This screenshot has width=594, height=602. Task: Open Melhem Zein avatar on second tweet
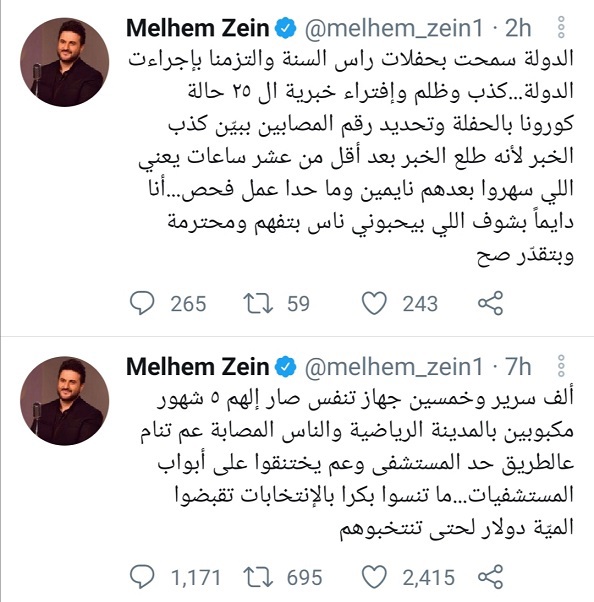point(65,401)
